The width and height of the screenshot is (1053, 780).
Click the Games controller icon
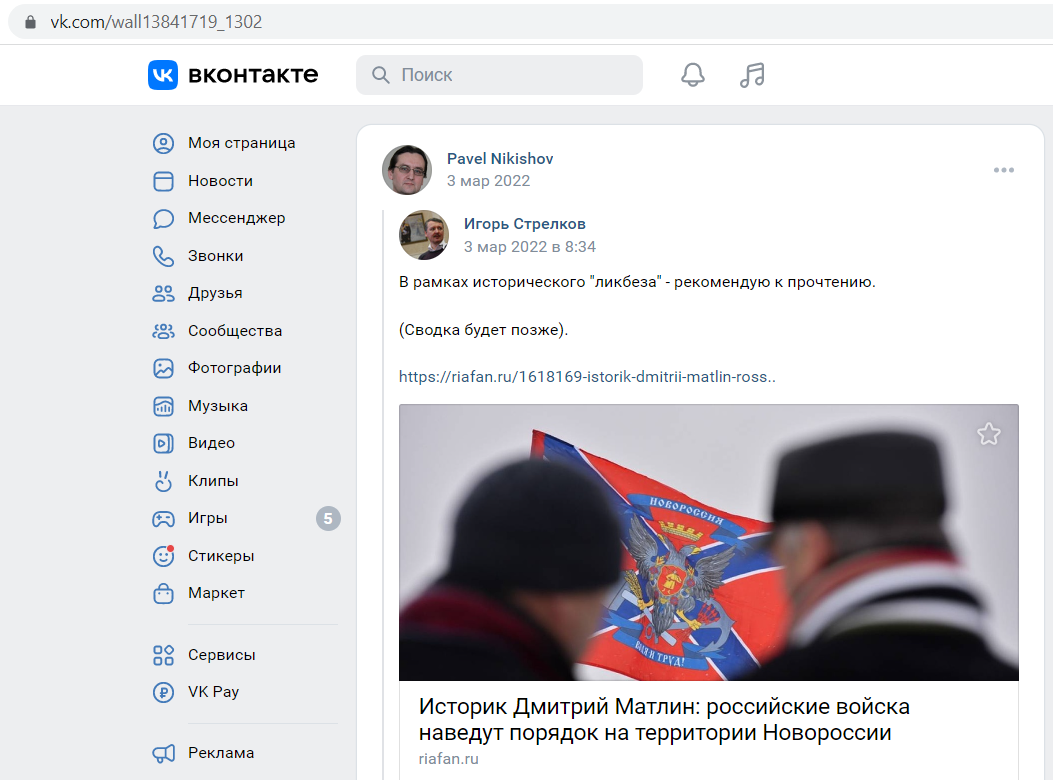click(x=163, y=518)
